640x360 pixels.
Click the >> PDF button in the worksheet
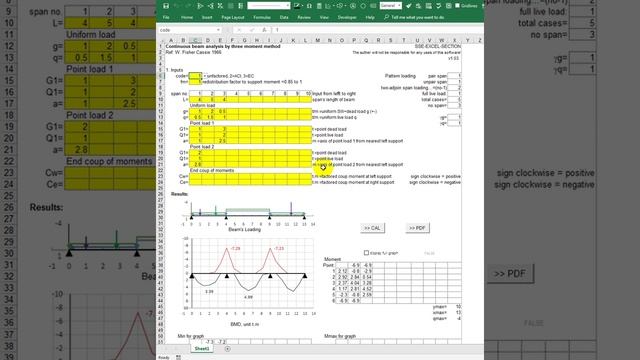click(x=417, y=228)
